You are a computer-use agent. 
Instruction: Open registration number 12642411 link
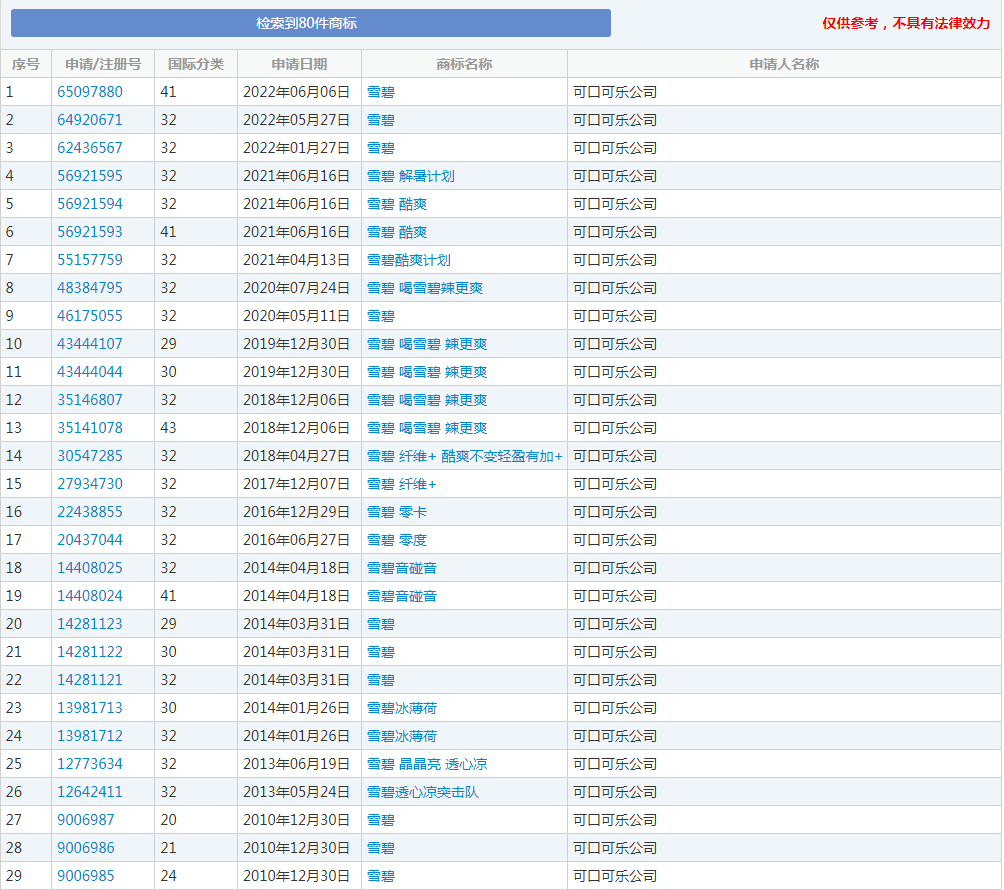coord(90,792)
